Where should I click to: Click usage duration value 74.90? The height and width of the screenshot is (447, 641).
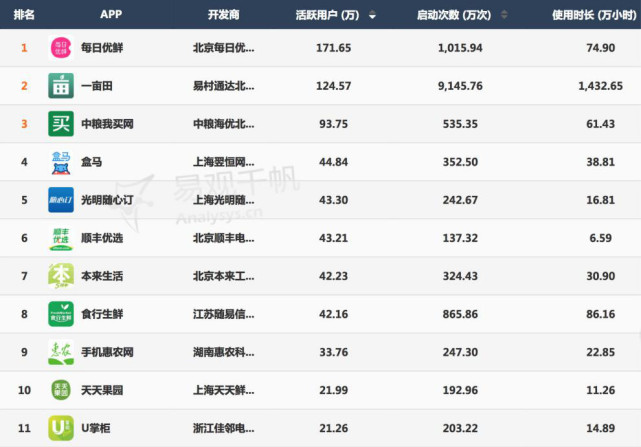[x=601, y=48]
